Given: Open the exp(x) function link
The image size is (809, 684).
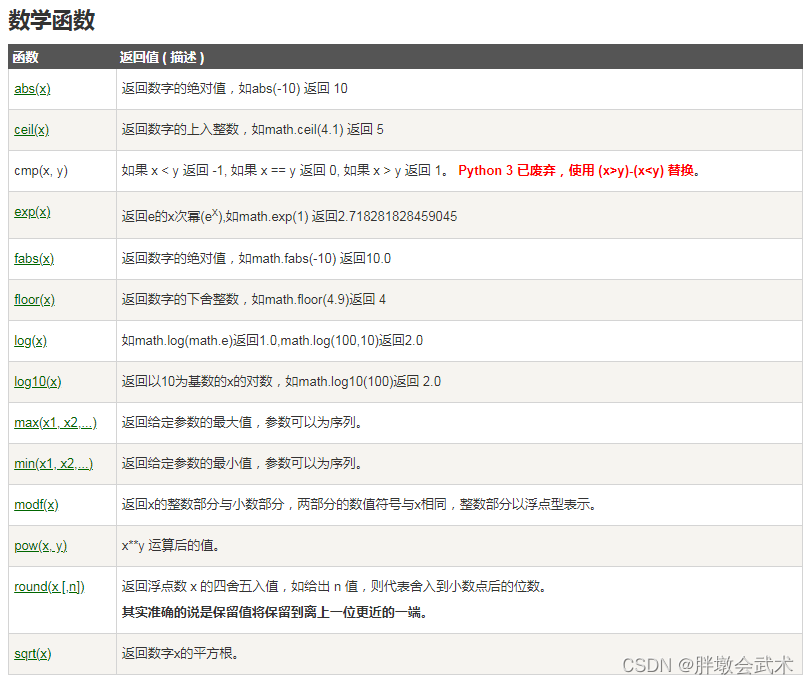Looking at the screenshot, I should (x=30, y=211).
